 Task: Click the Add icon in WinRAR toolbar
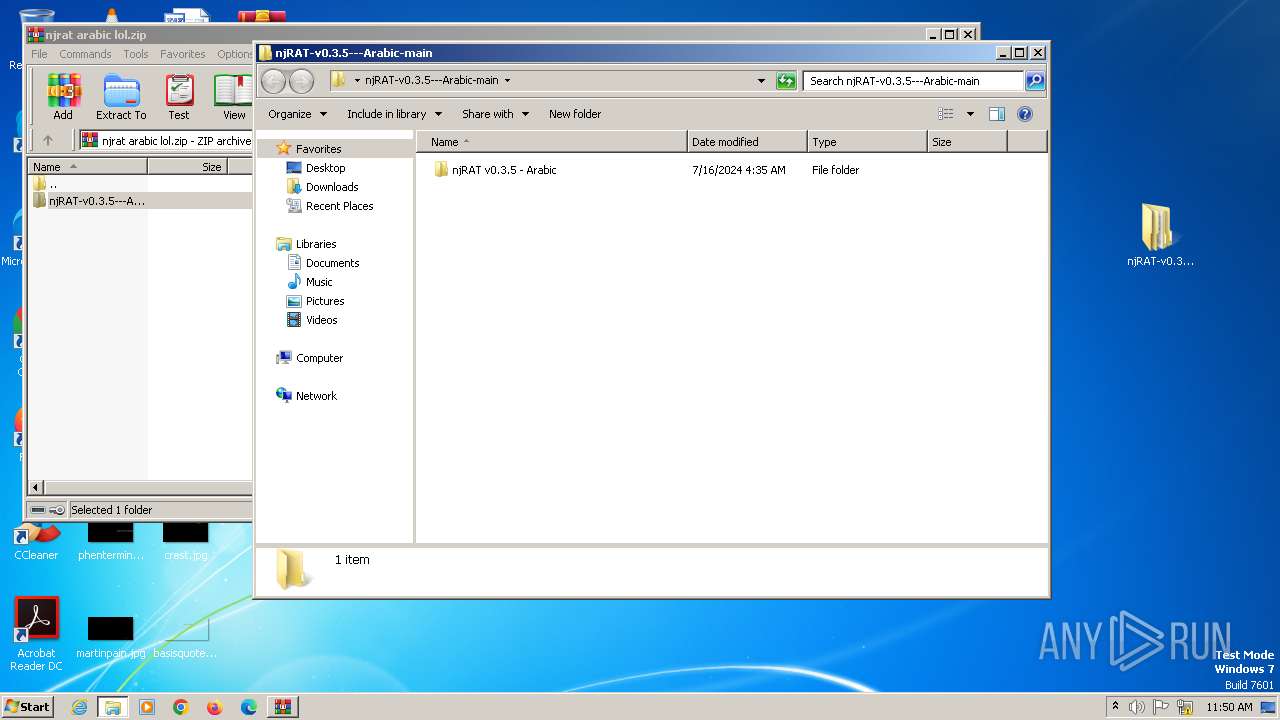63,97
